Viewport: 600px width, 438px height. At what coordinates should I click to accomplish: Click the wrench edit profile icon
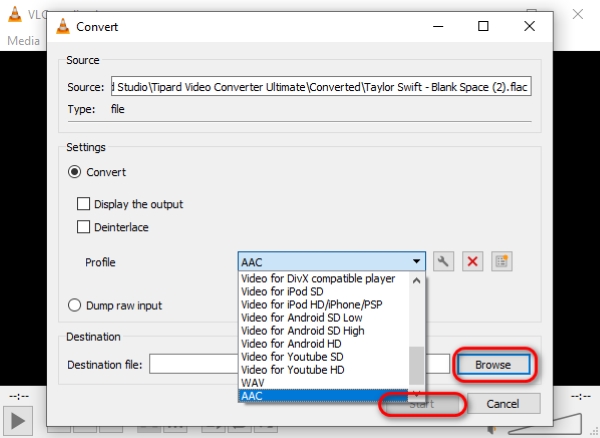click(445, 262)
